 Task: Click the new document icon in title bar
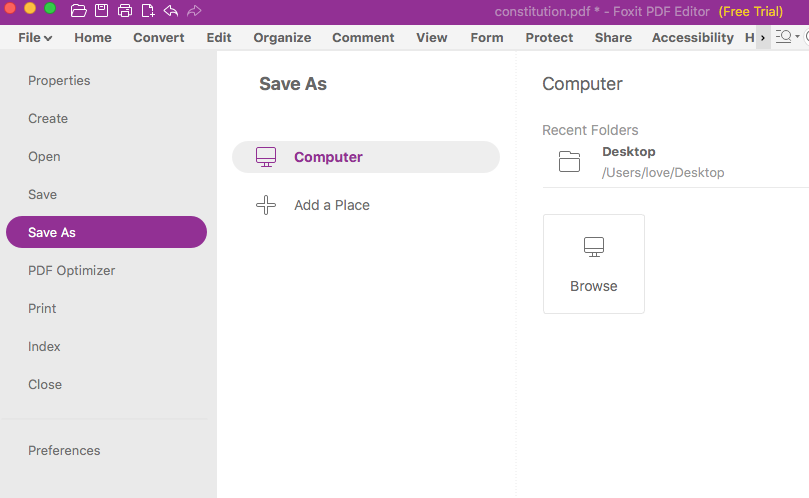click(x=148, y=11)
